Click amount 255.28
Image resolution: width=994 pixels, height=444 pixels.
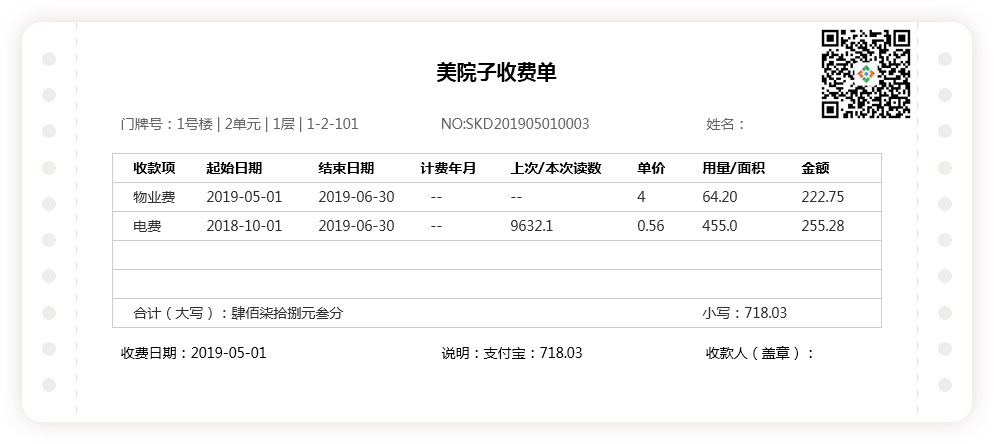(x=823, y=226)
